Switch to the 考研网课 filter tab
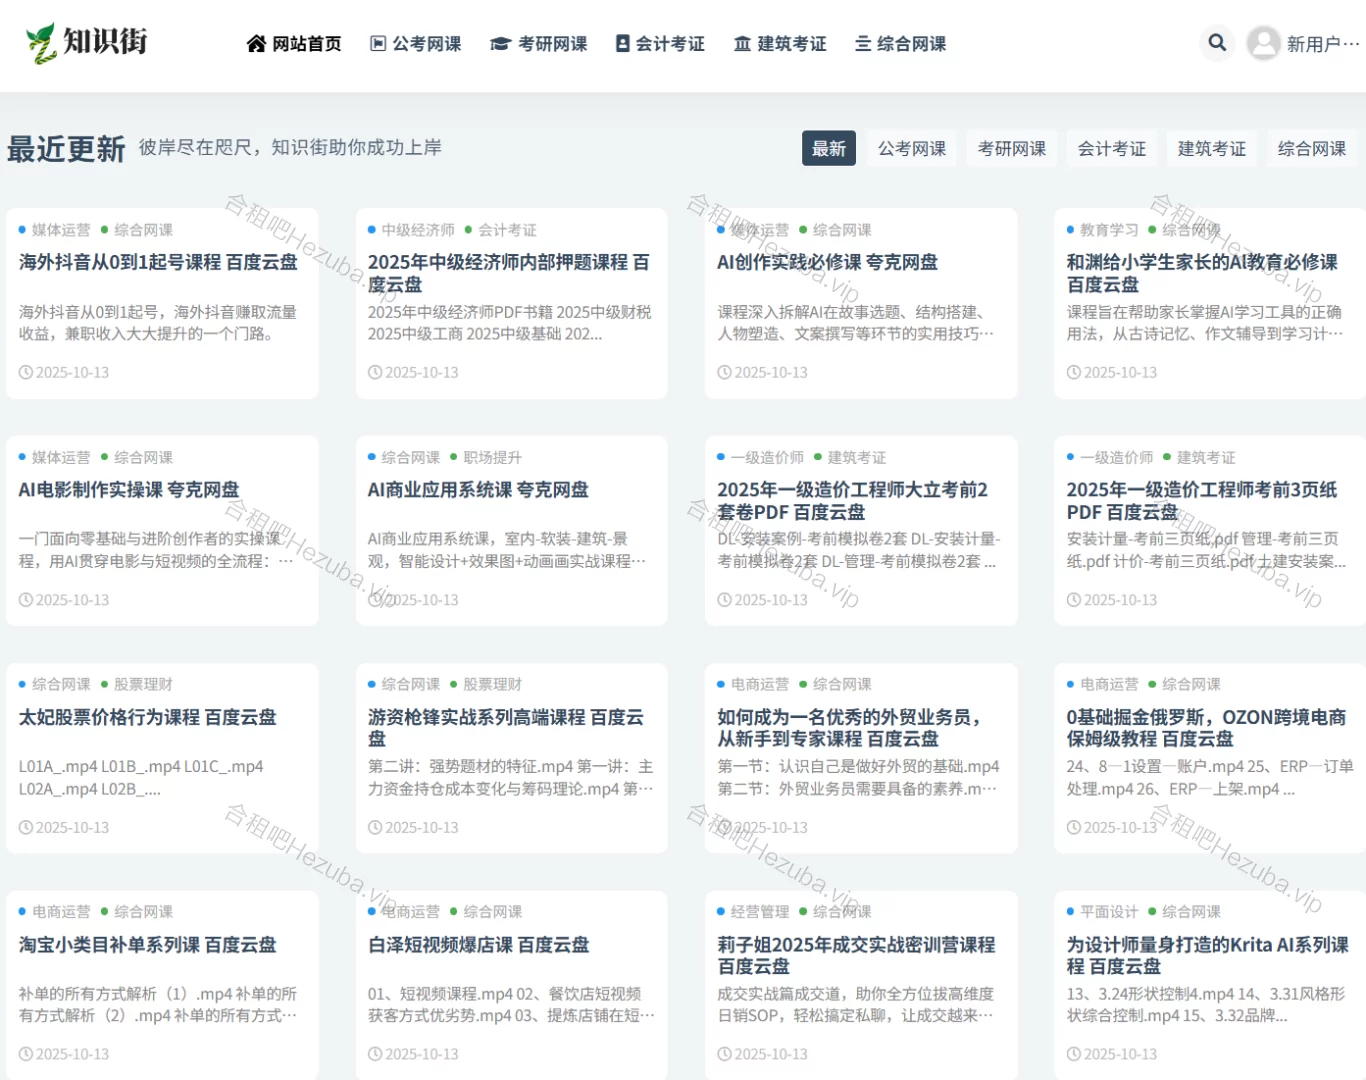The height and width of the screenshot is (1080, 1366). click(x=1011, y=149)
